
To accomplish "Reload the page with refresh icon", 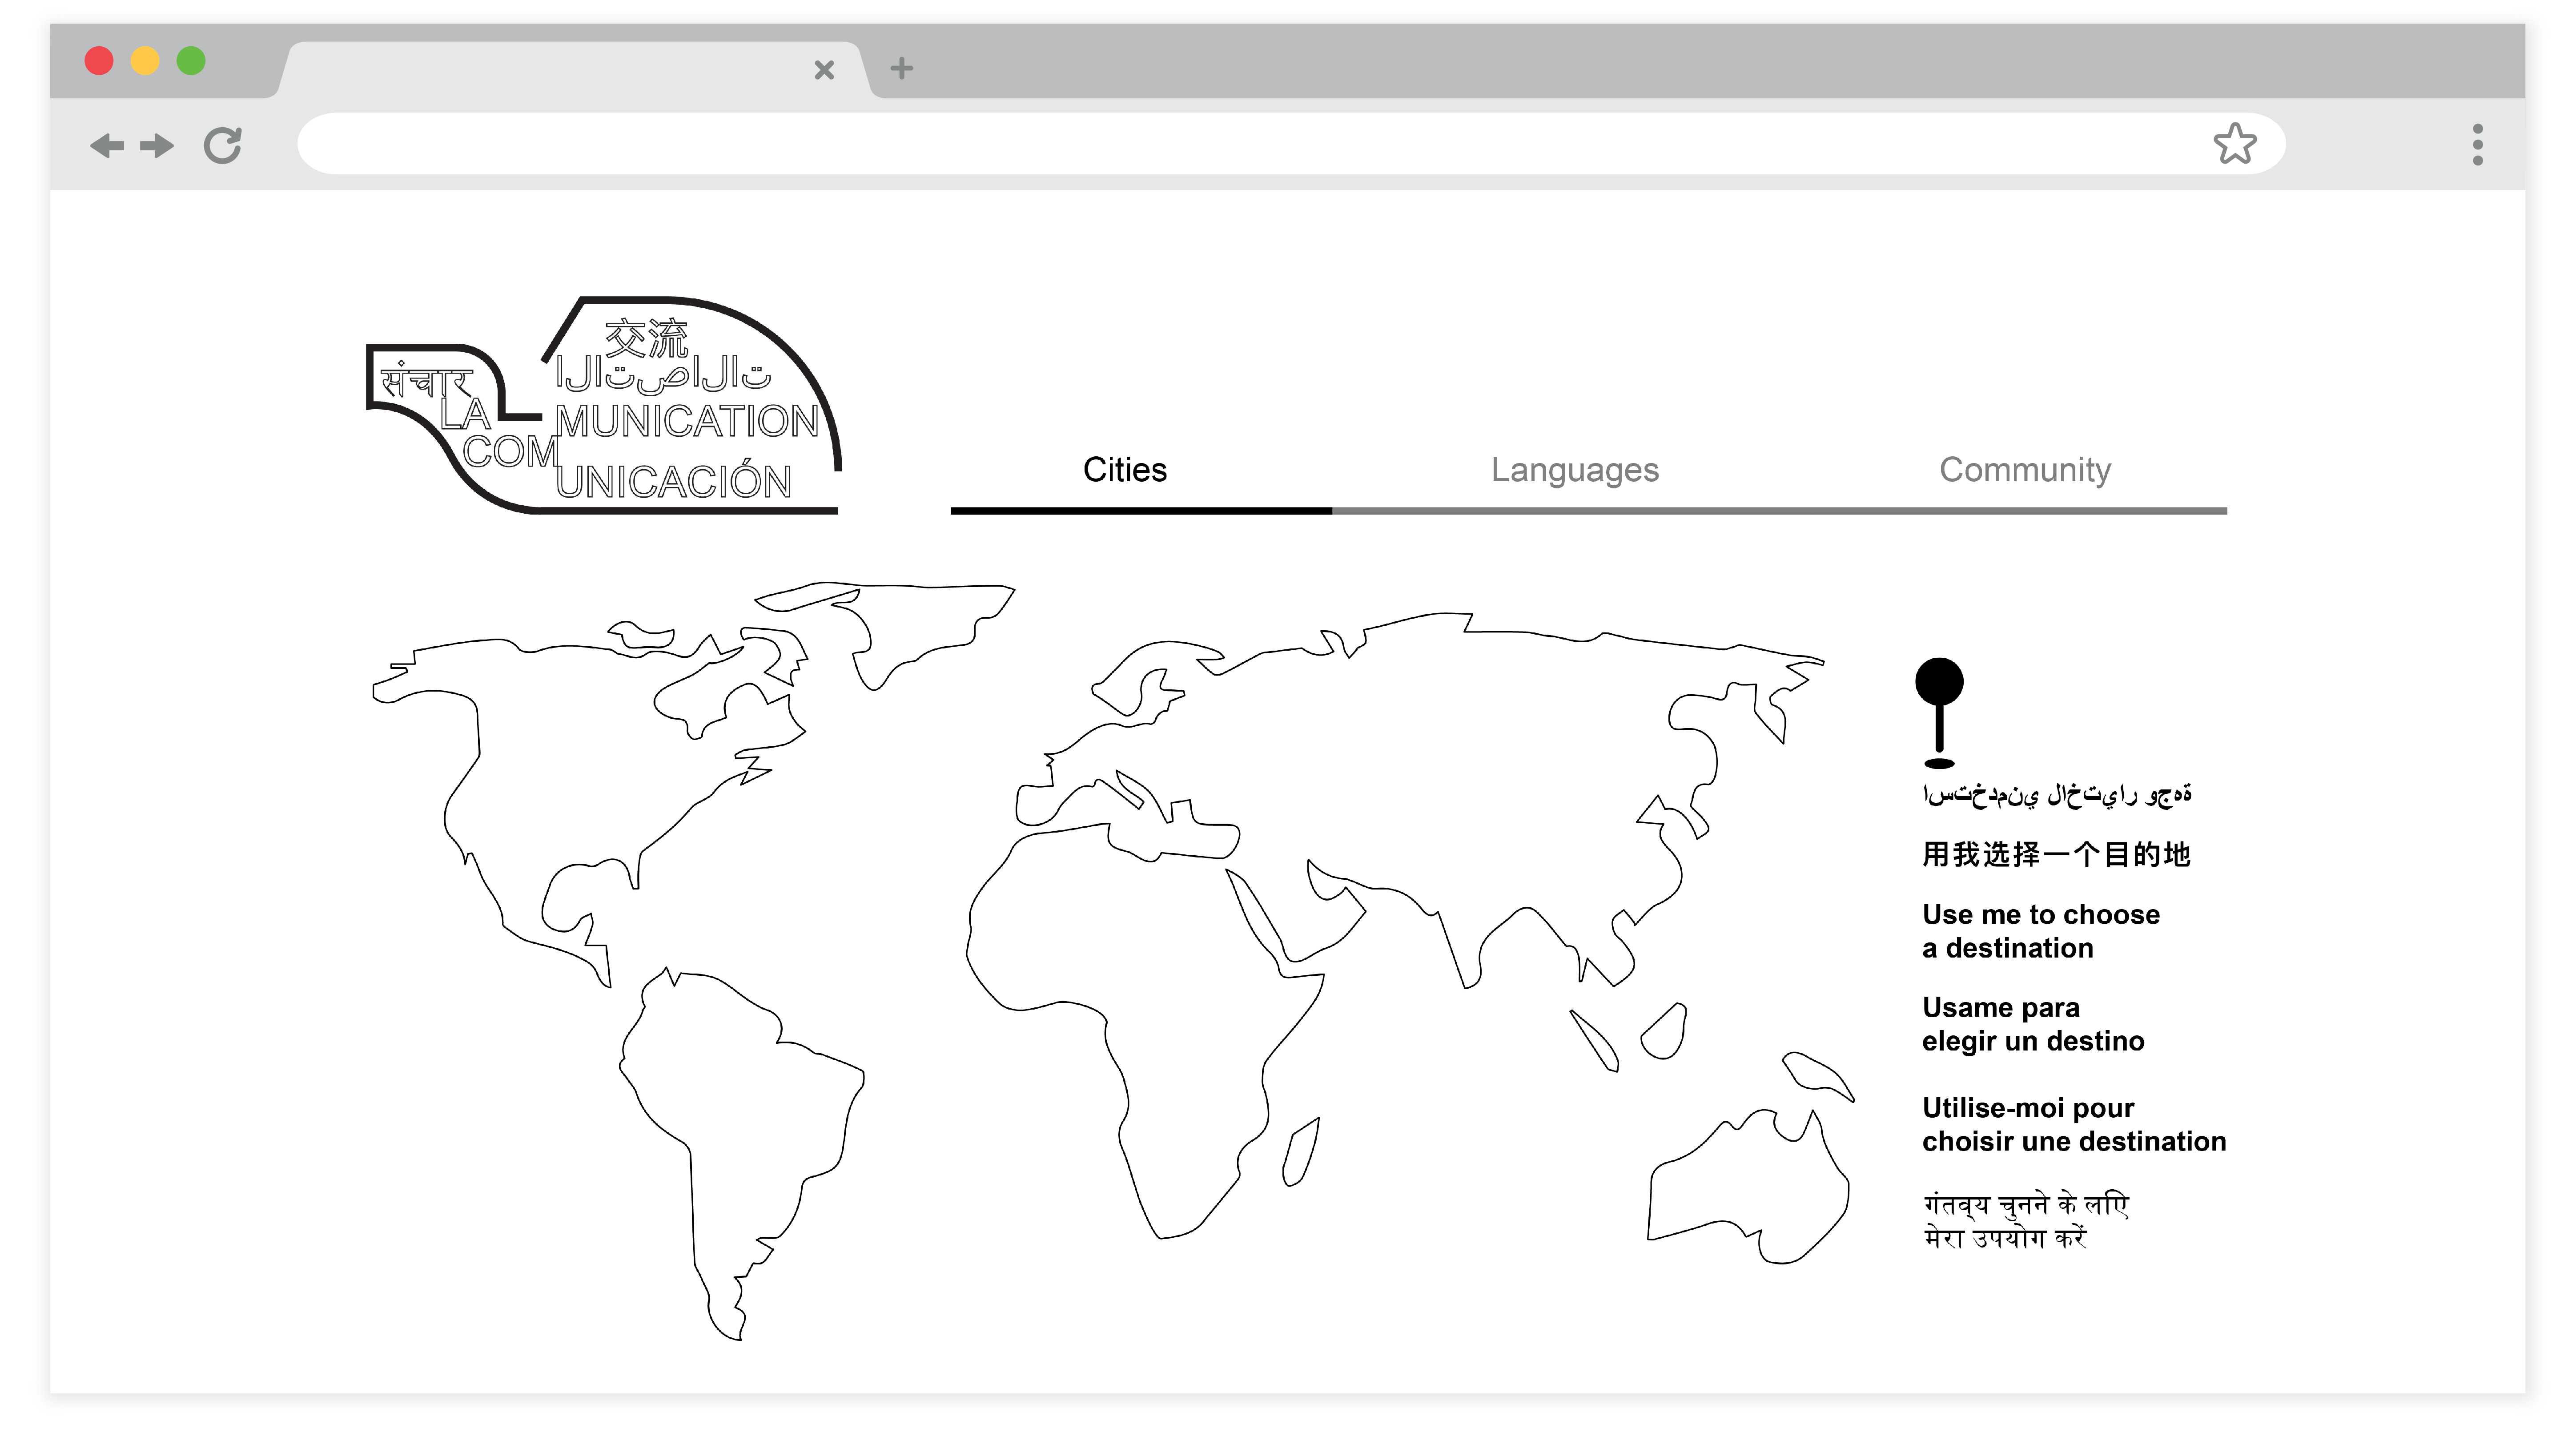I will tap(223, 146).
